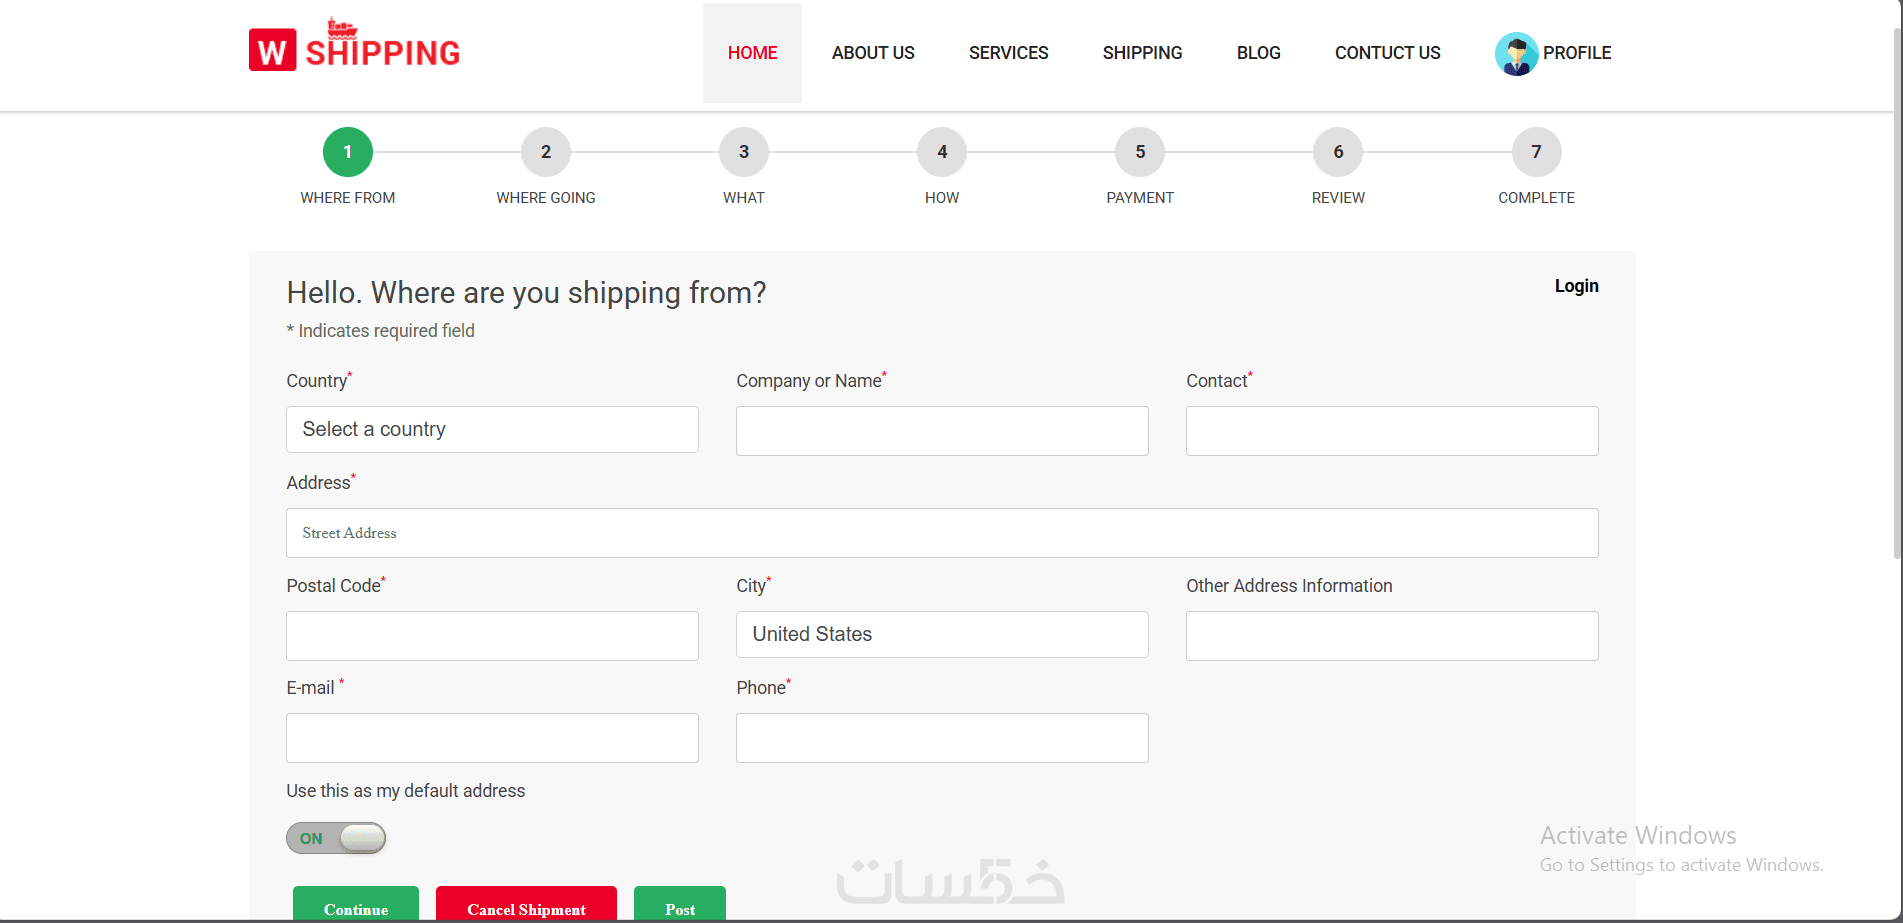The width and height of the screenshot is (1903, 923).
Task: Open the profile avatar icon
Action: 1516,53
